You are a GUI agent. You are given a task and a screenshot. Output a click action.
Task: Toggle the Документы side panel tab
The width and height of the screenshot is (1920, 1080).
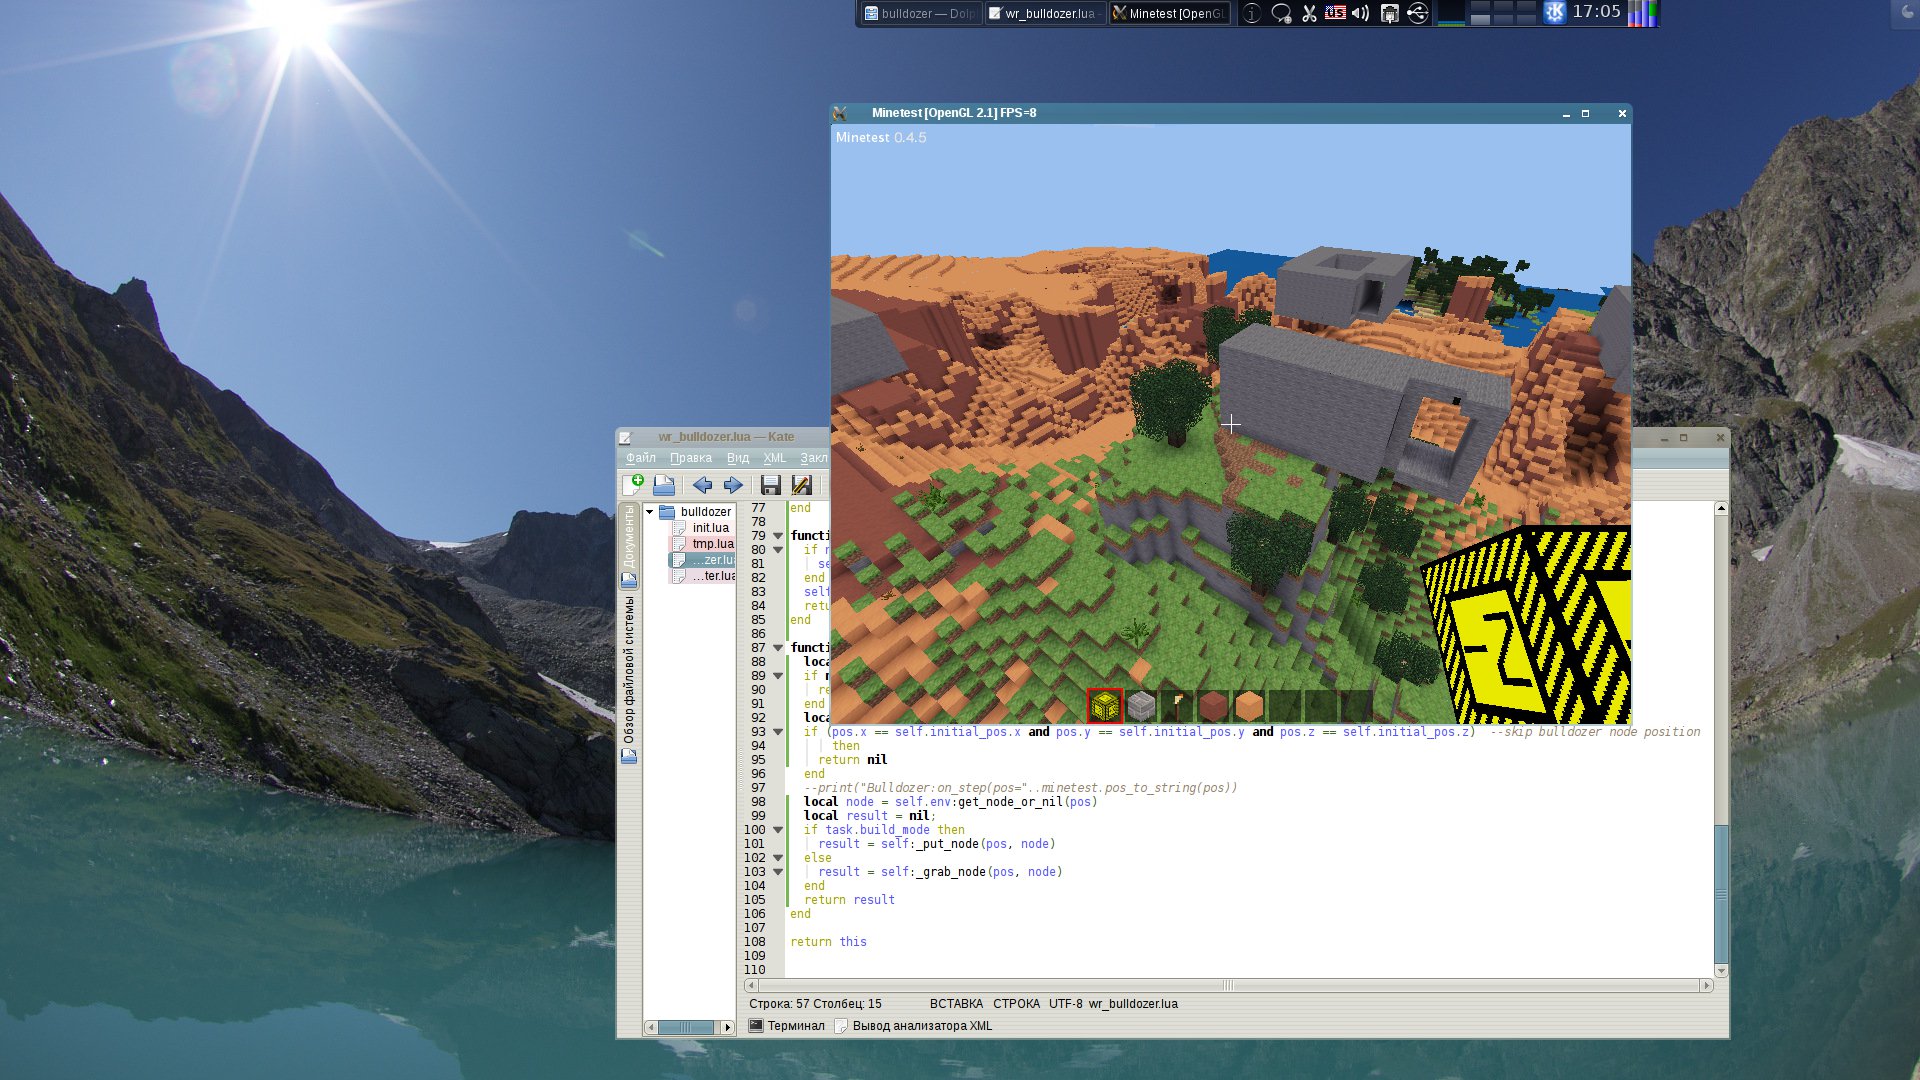click(629, 545)
